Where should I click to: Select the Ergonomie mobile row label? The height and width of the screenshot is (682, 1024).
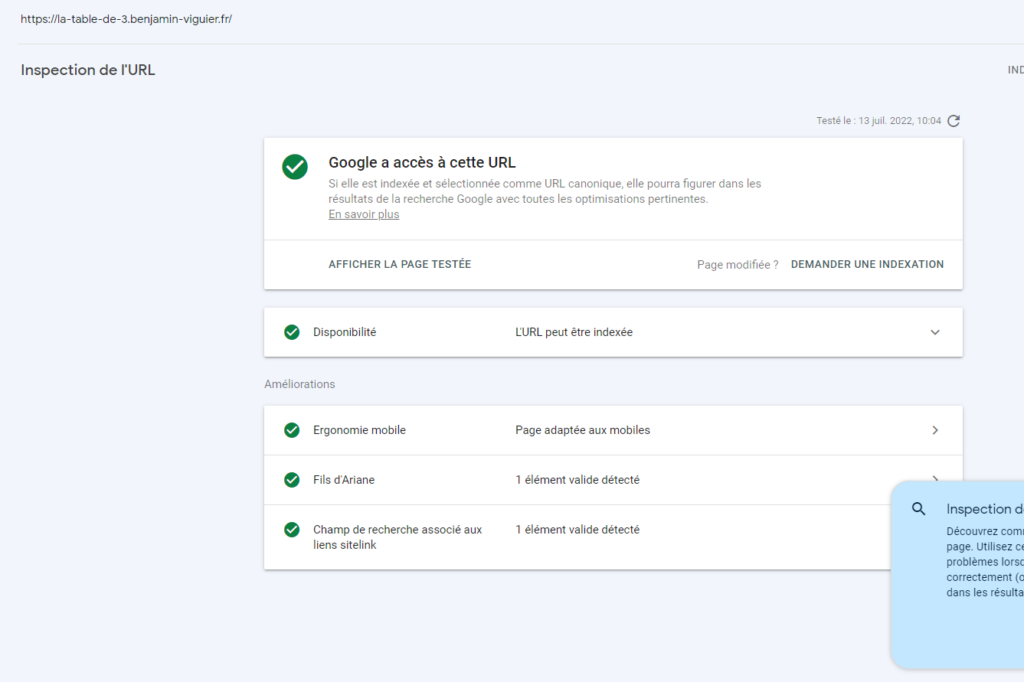(359, 430)
